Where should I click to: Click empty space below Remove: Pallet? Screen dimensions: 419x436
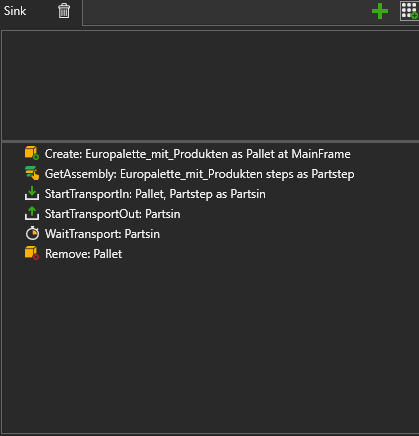210,347
